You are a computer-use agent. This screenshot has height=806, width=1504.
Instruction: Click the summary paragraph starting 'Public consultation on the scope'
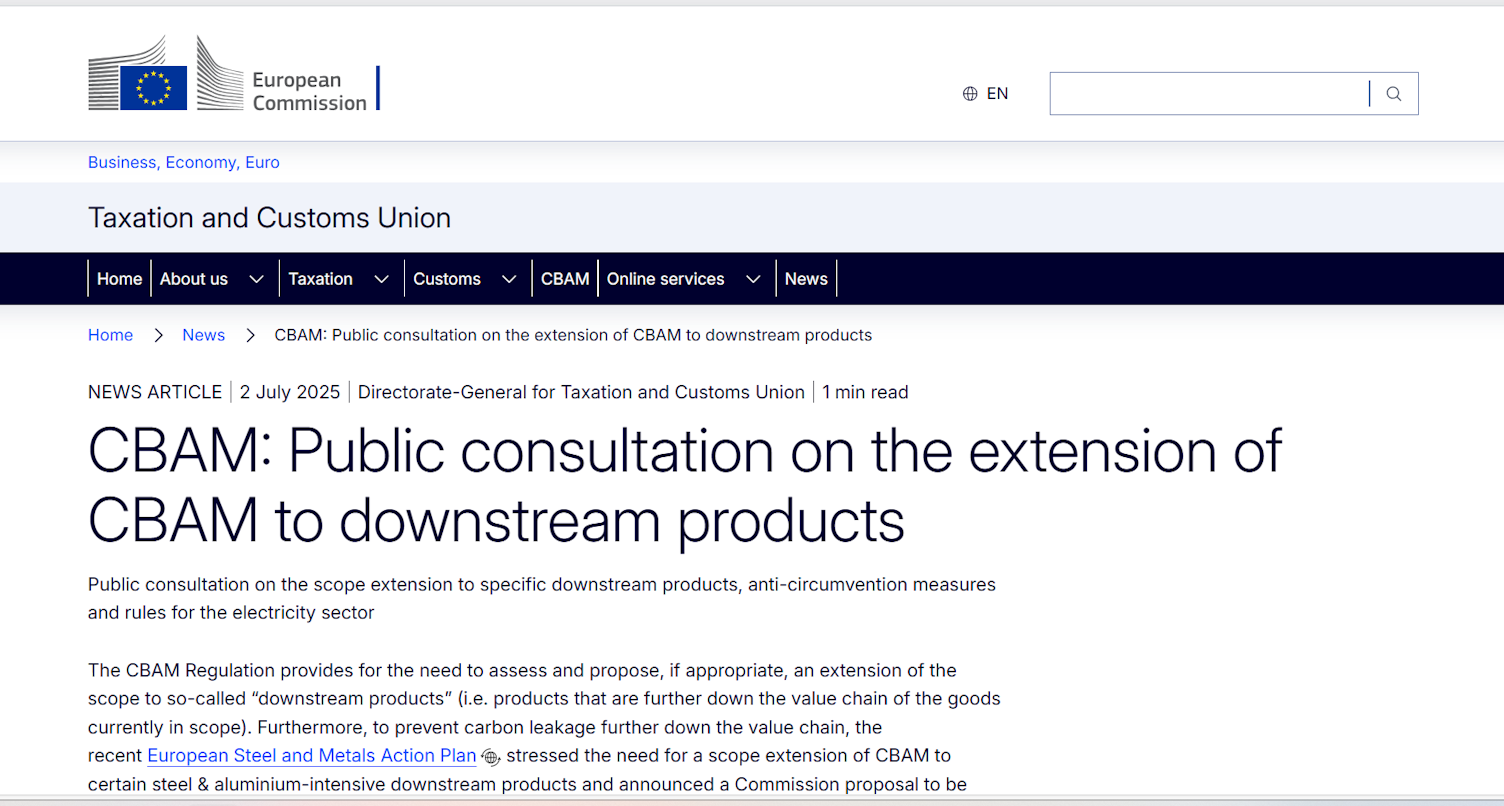click(x=542, y=598)
